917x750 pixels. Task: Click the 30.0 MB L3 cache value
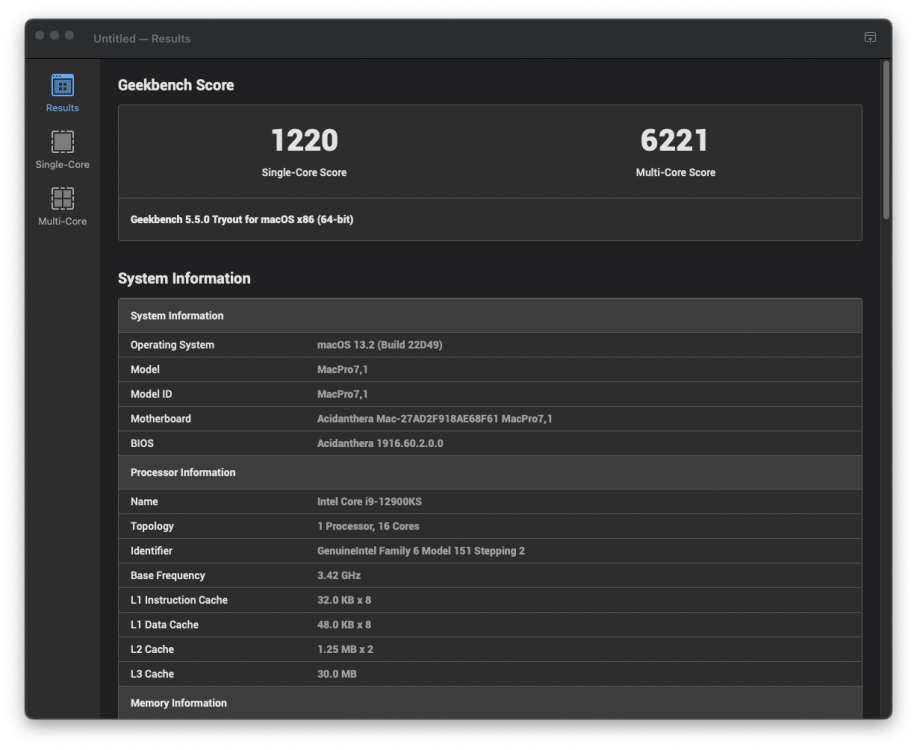point(337,674)
